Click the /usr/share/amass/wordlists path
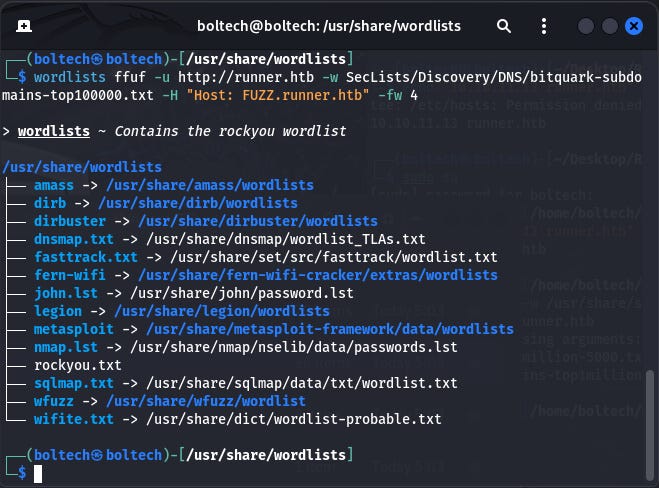Screen dimensions: 659x488 click(x=210, y=185)
